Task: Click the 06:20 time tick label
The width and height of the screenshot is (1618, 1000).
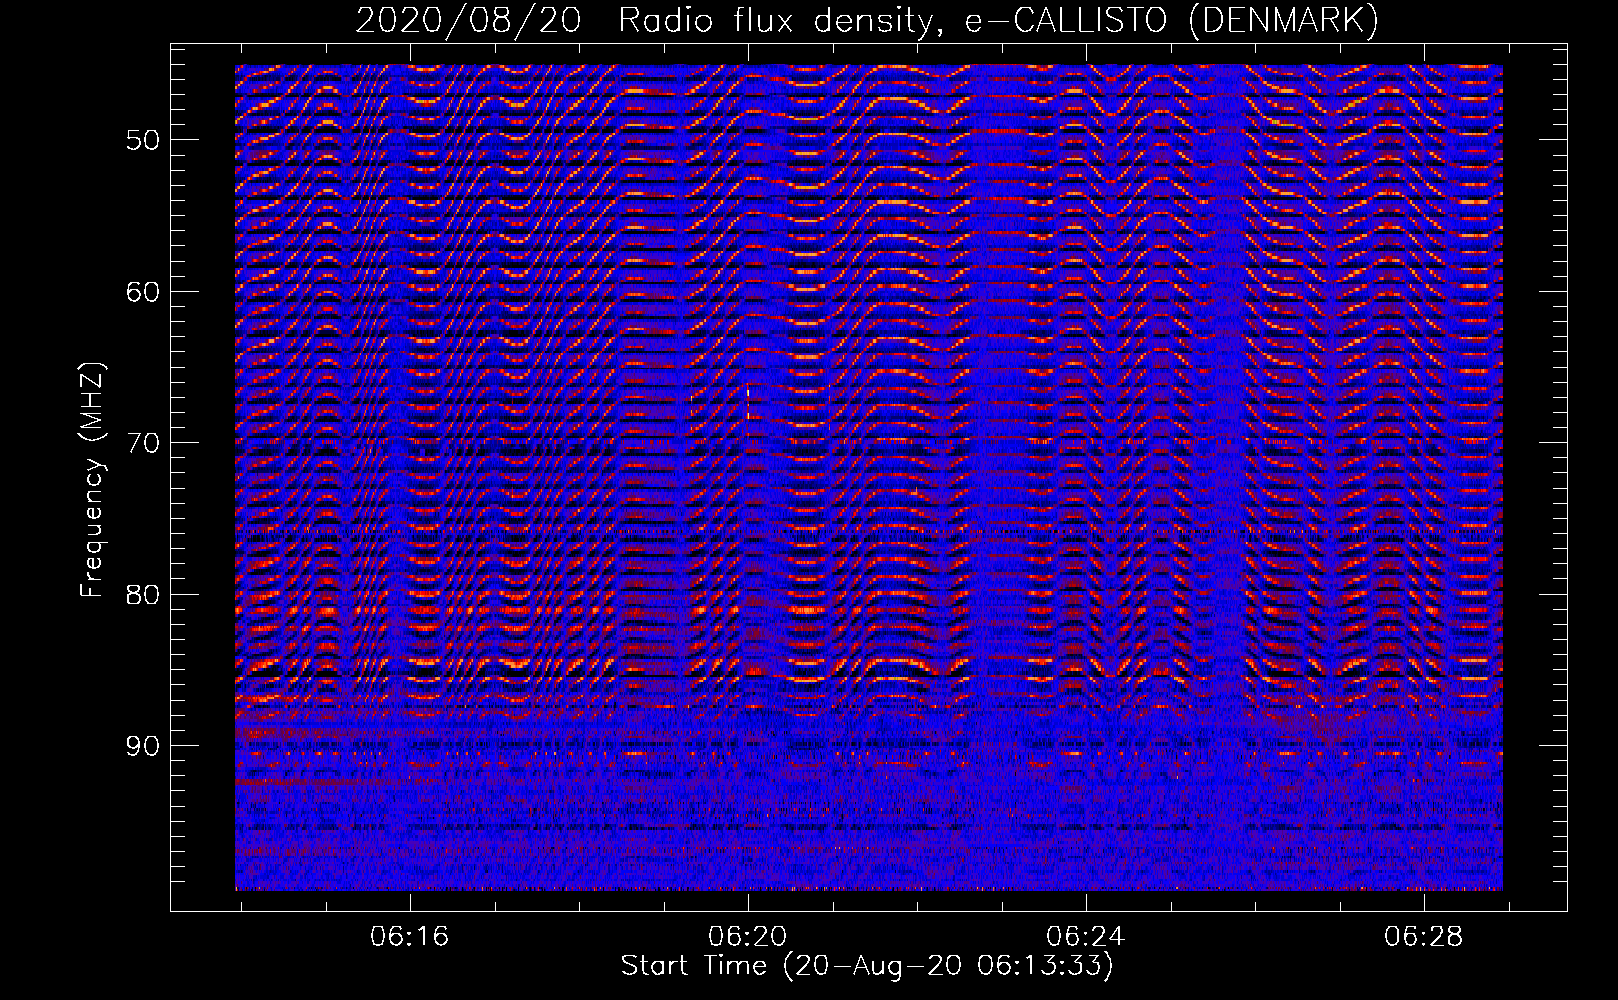Action: coord(747,937)
